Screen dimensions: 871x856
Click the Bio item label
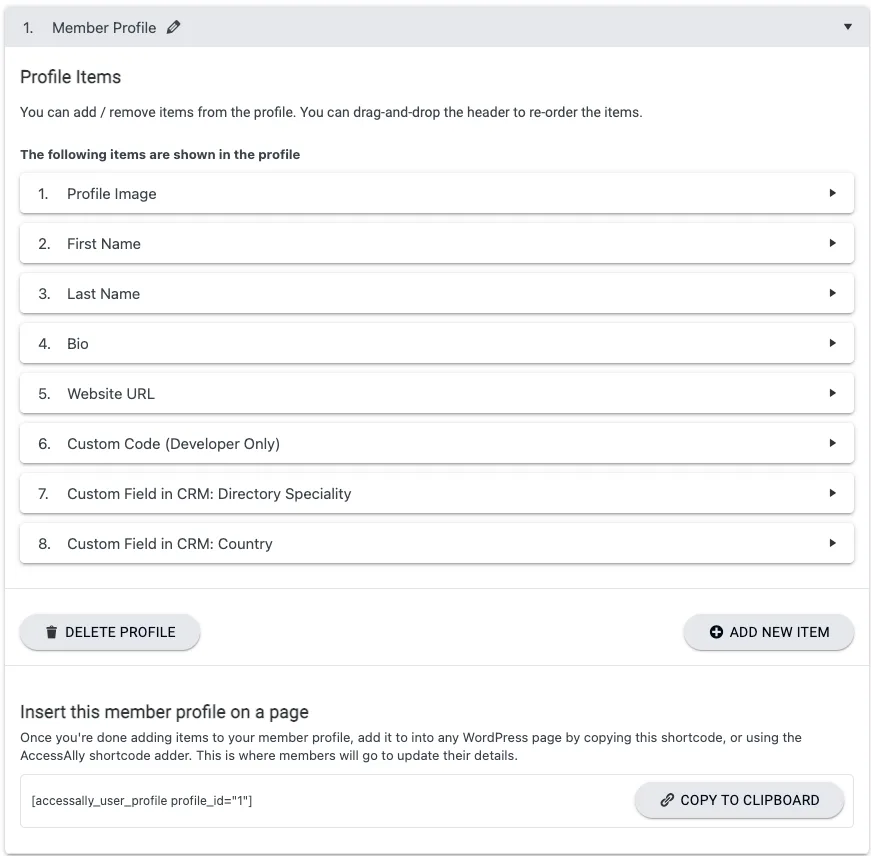pos(76,343)
